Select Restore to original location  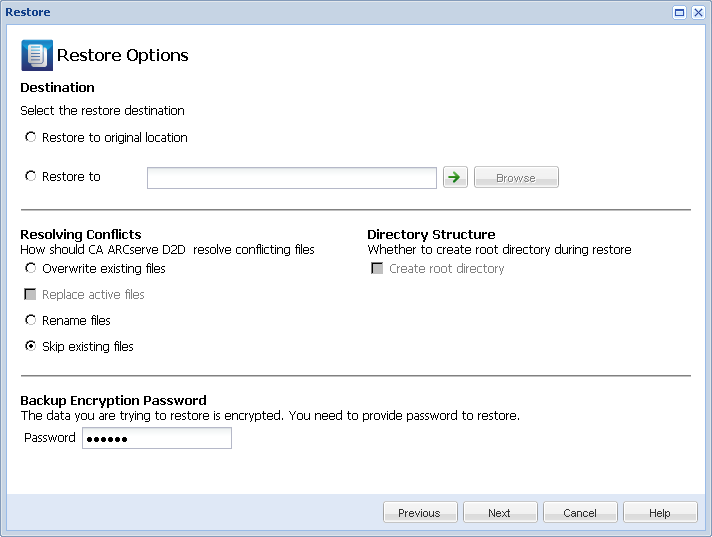pos(31,137)
